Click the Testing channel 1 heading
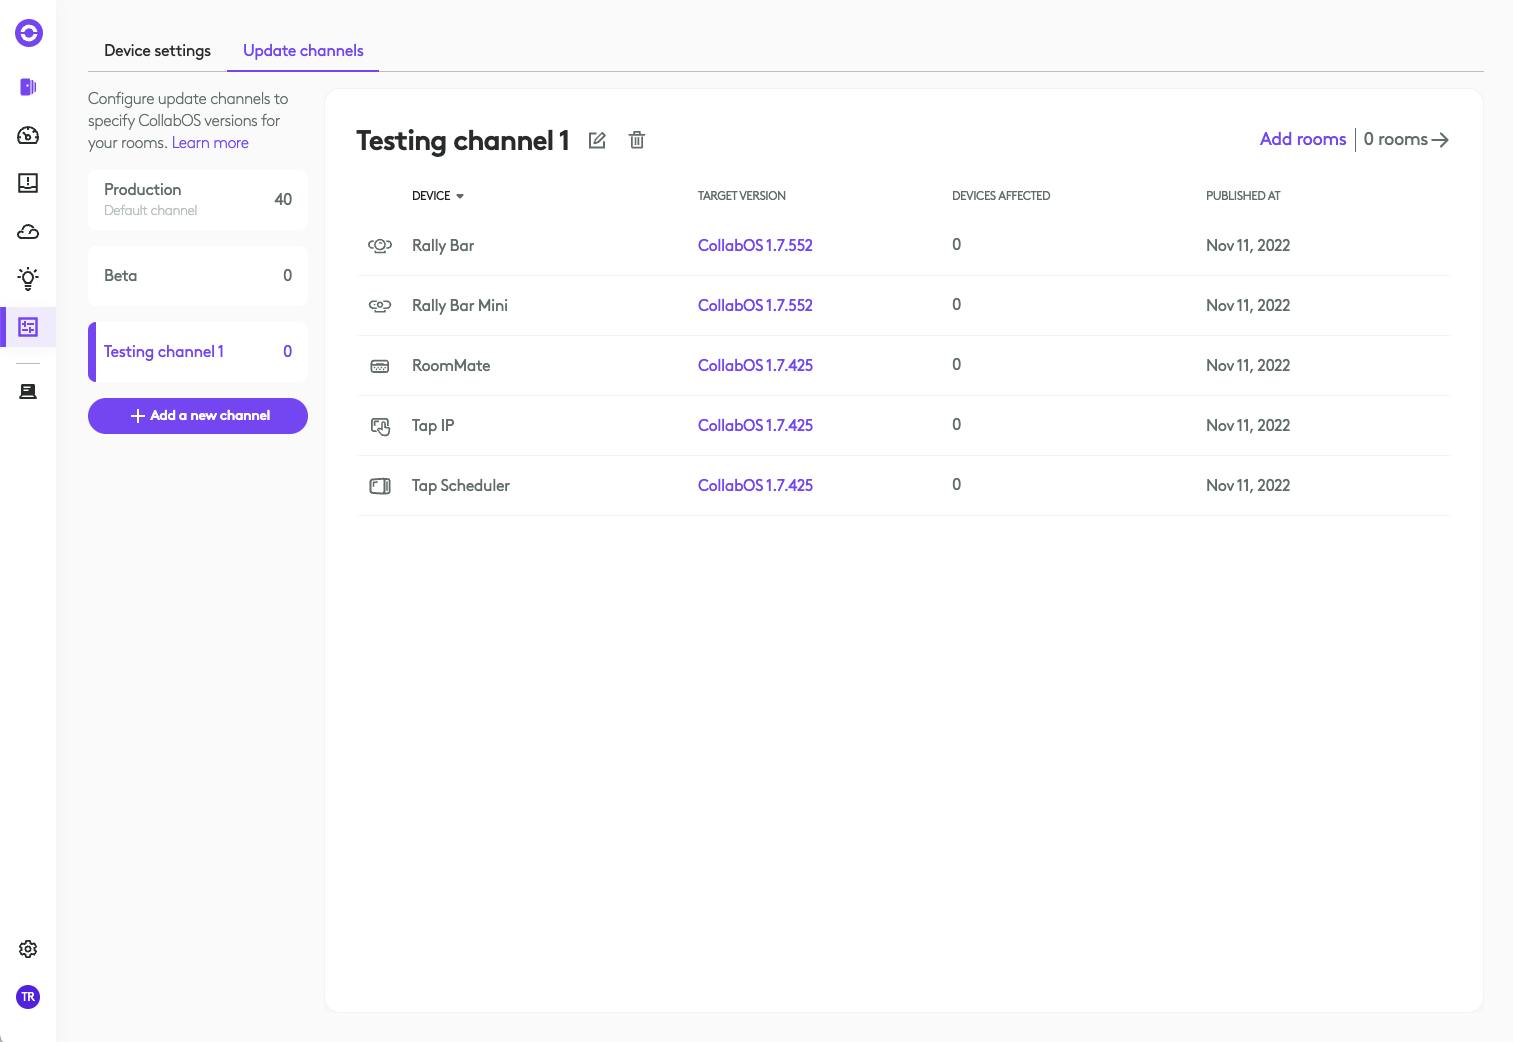Screen dimensions: 1513x1042 pos(463,140)
